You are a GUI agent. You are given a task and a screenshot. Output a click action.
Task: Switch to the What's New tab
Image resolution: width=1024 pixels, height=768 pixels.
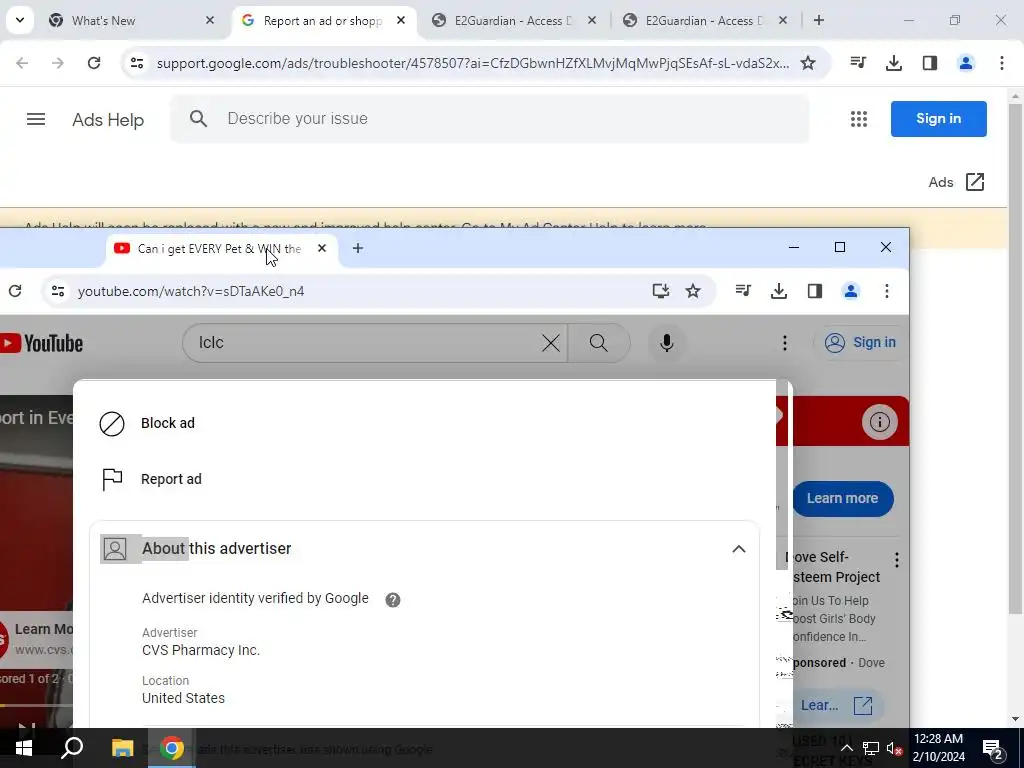pyautogui.click(x=131, y=20)
